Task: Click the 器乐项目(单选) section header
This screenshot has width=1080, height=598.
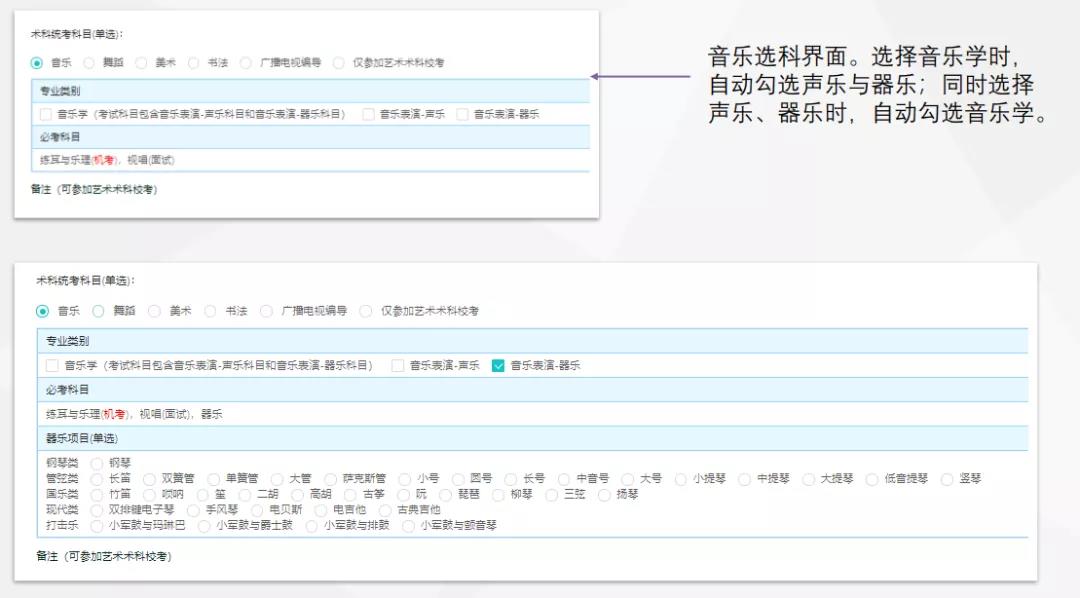Action: pos(532,438)
